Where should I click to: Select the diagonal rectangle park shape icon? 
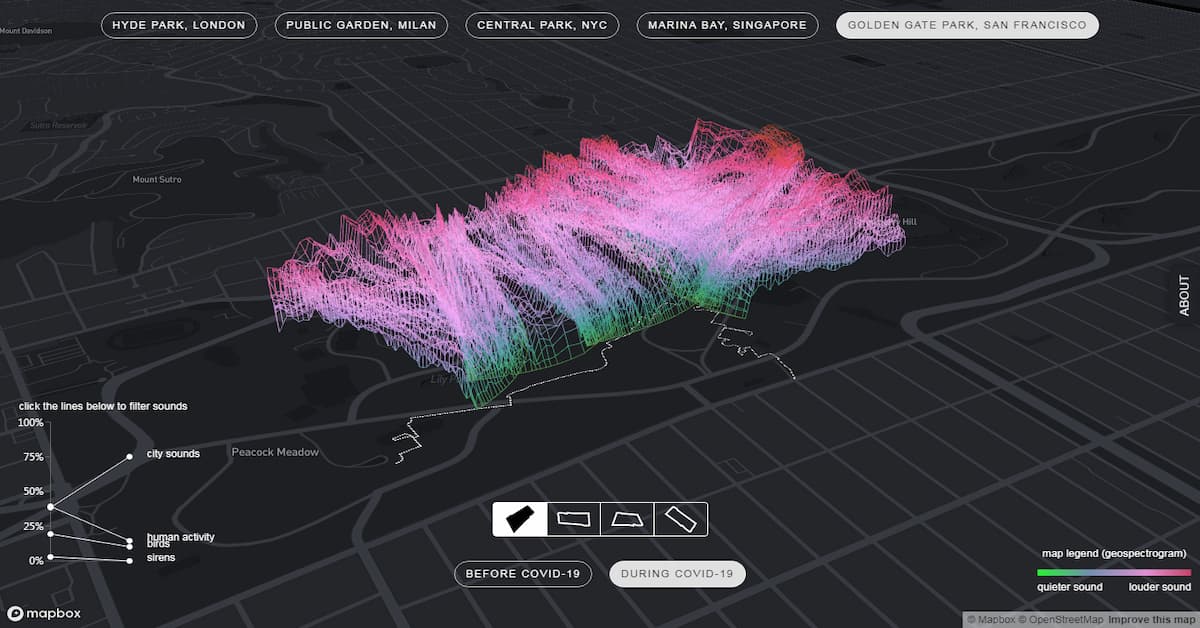coord(680,518)
